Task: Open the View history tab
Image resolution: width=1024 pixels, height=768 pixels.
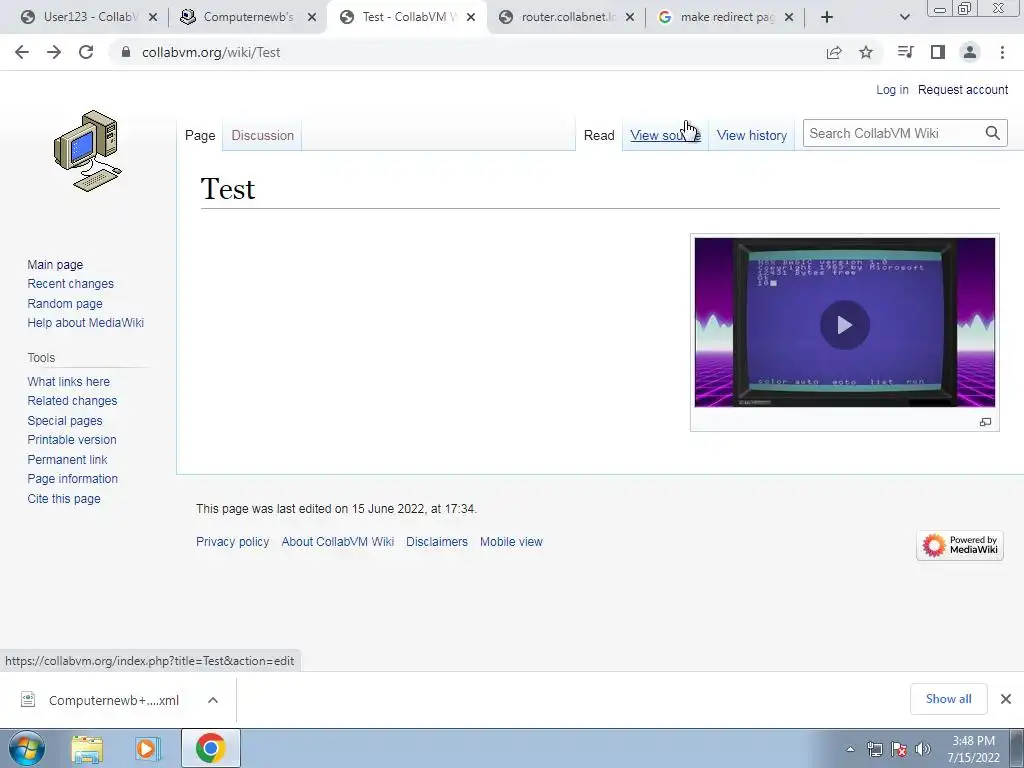Action: point(752,135)
